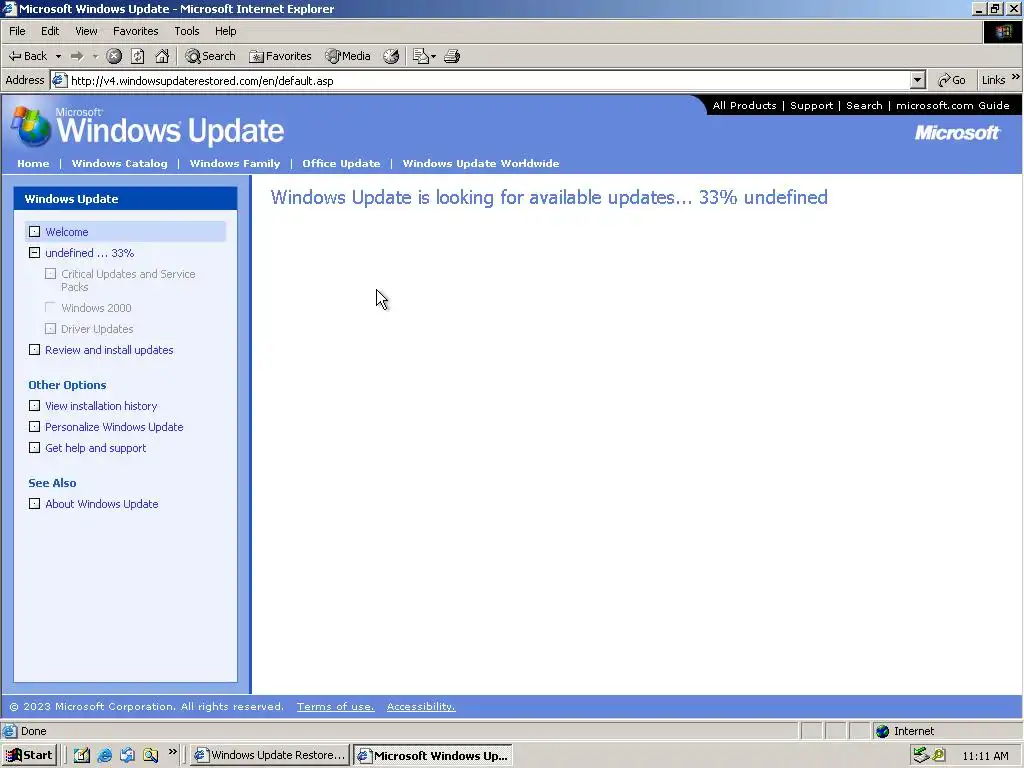Refresh the page with the Refresh icon
1024x768 pixels.
point(138,56)
